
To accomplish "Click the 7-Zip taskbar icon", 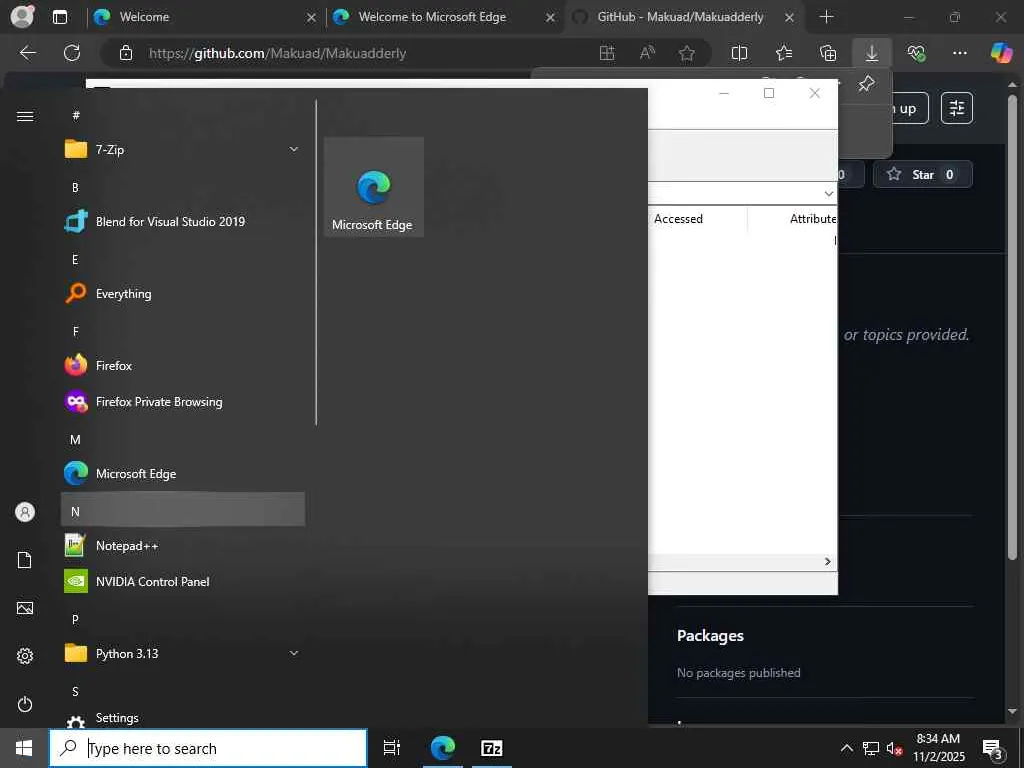I will 492,748.
